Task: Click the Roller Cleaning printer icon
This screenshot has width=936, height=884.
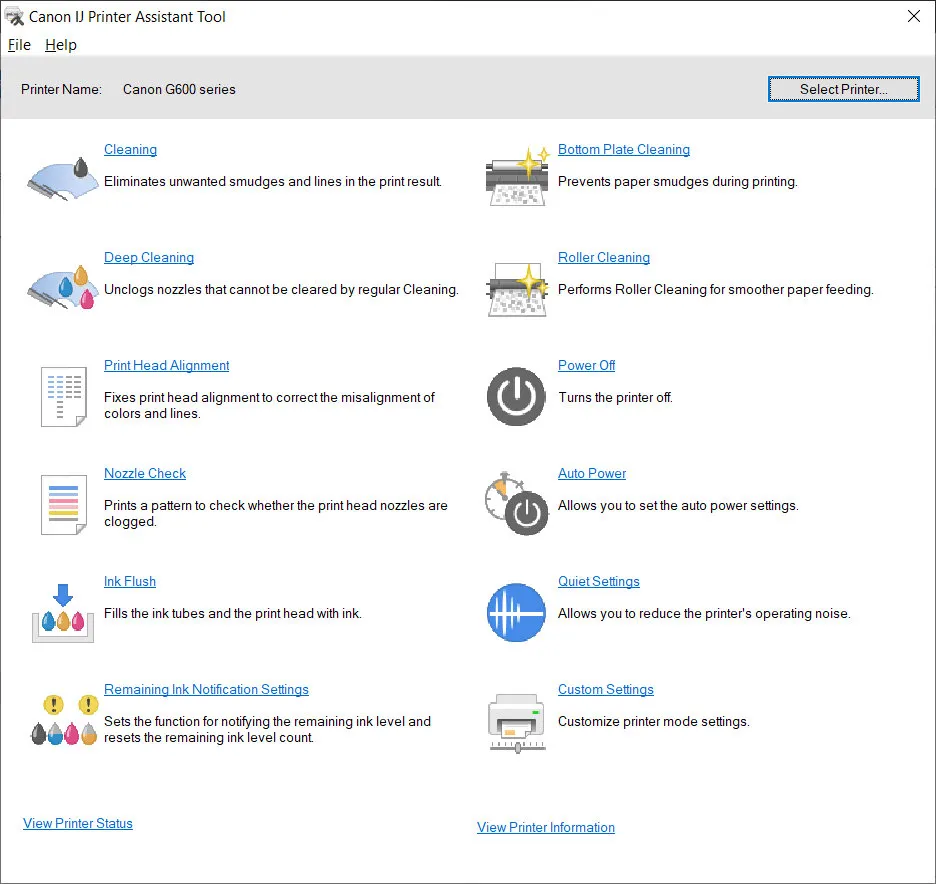Action: (x=517, y=288)
